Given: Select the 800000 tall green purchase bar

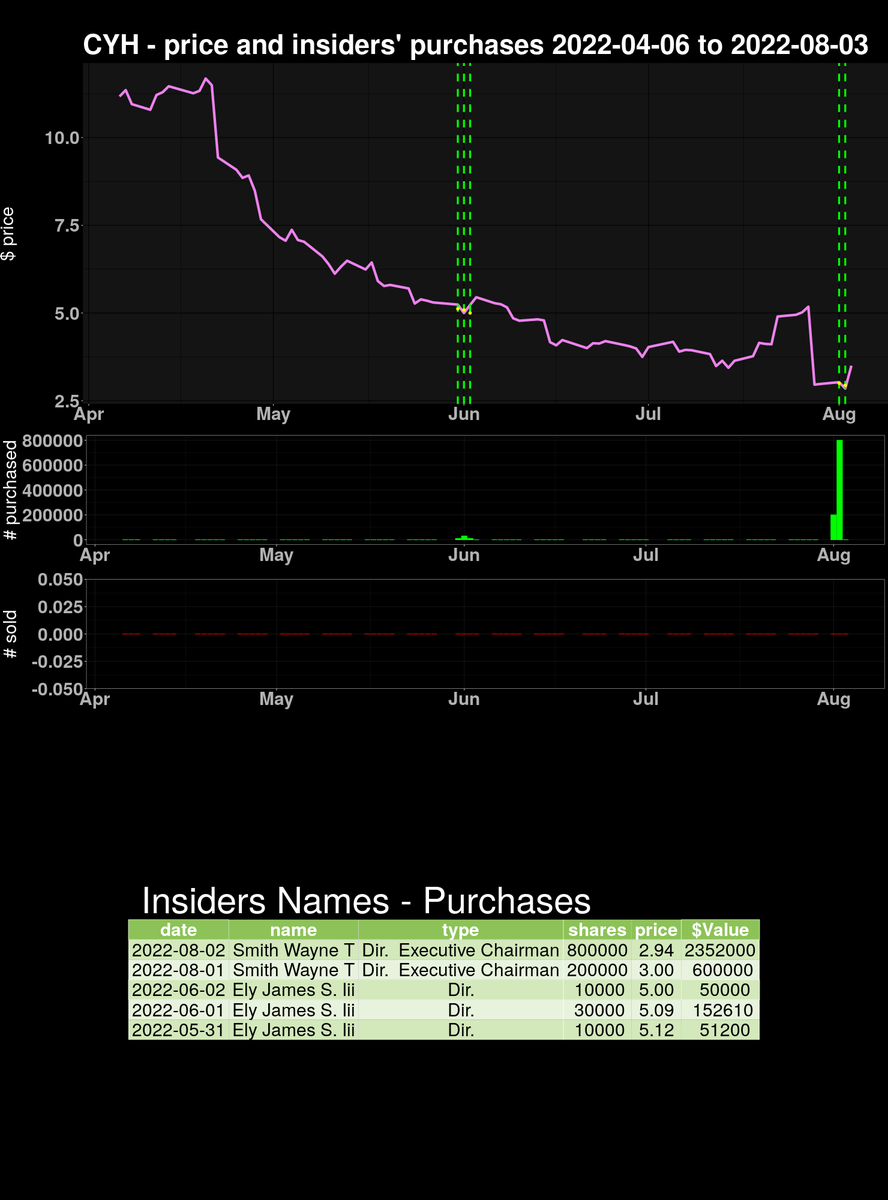Looking at the screenshot, I should point(841,490).
